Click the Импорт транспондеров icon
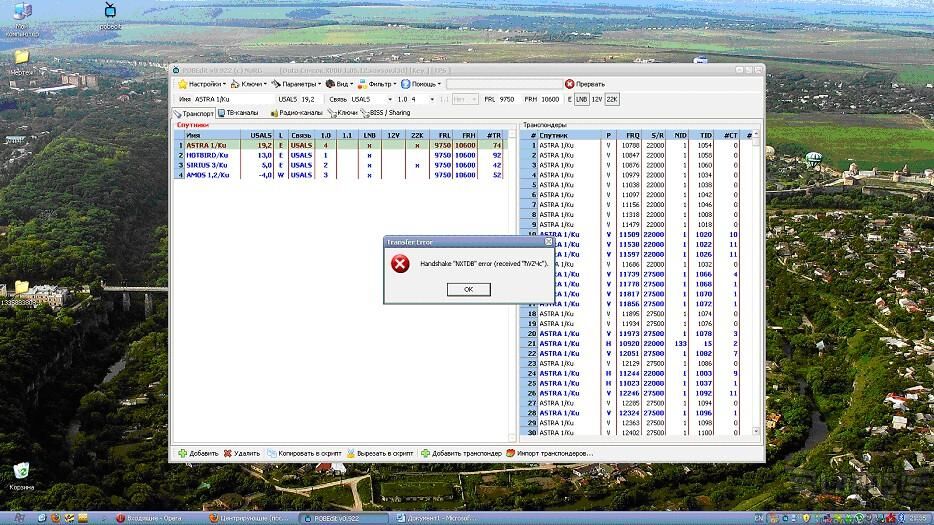The image size is (934, 525). (510, 453)
